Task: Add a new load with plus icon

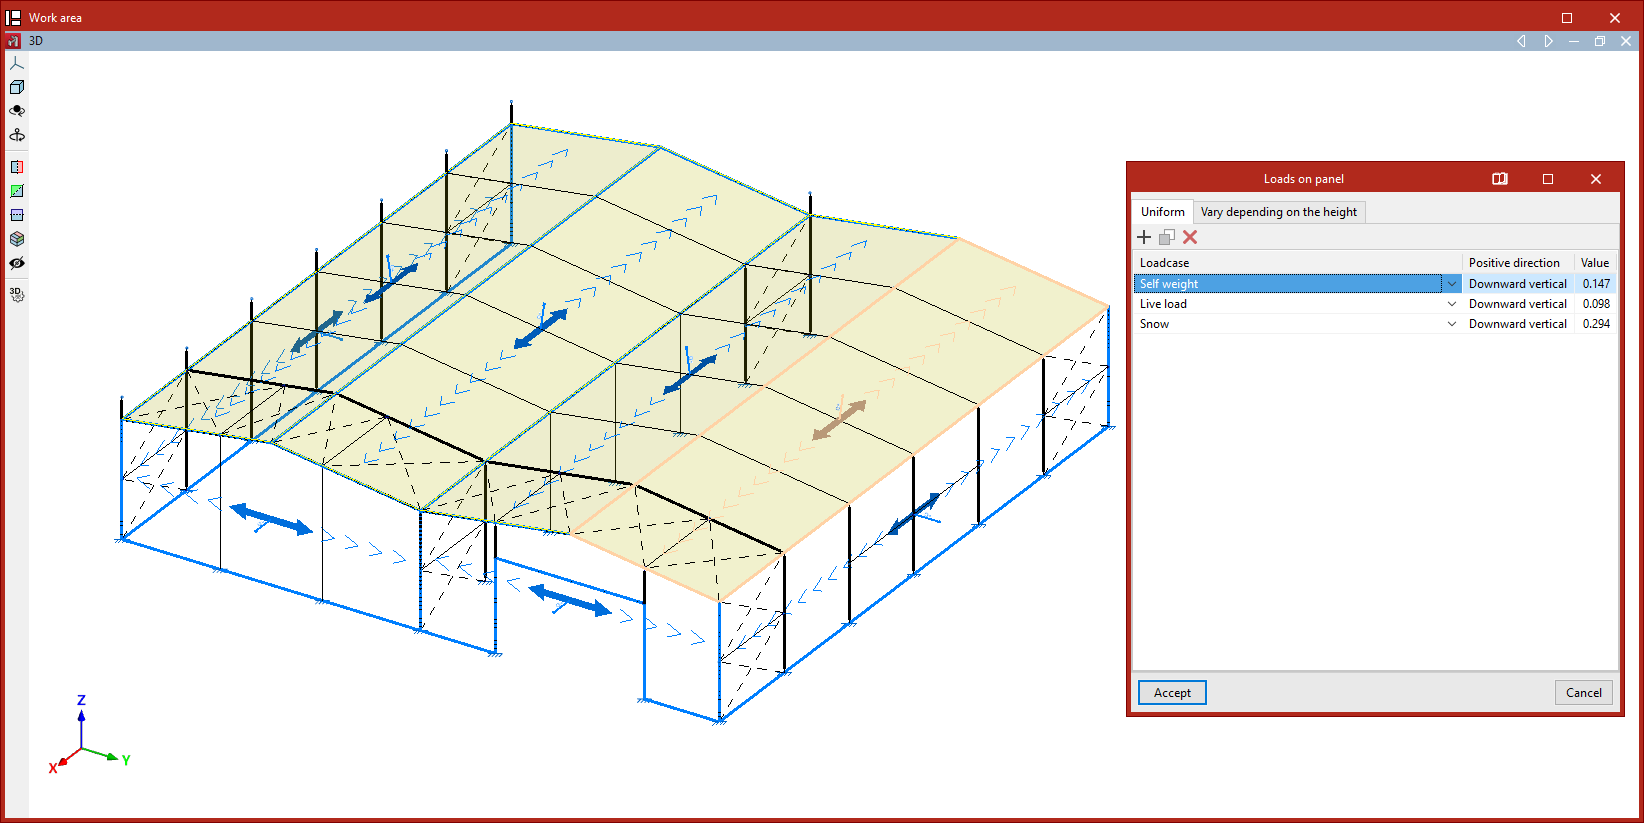Action: [1144, 237]
